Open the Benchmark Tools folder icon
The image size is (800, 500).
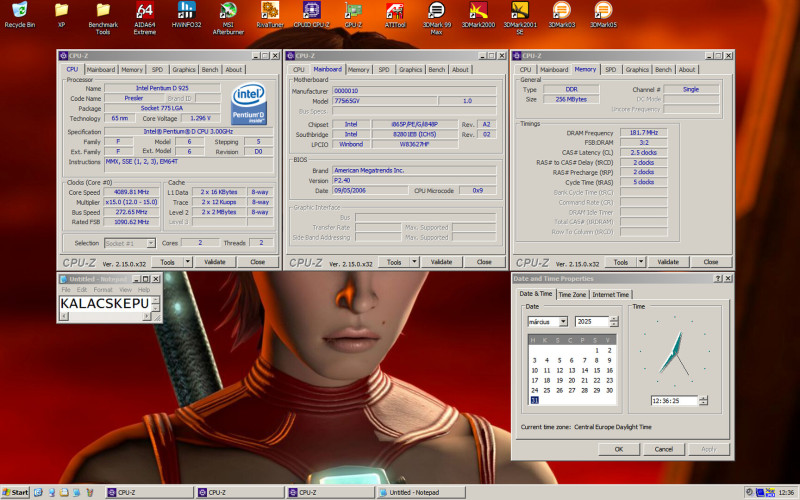(x=103, y=18)
